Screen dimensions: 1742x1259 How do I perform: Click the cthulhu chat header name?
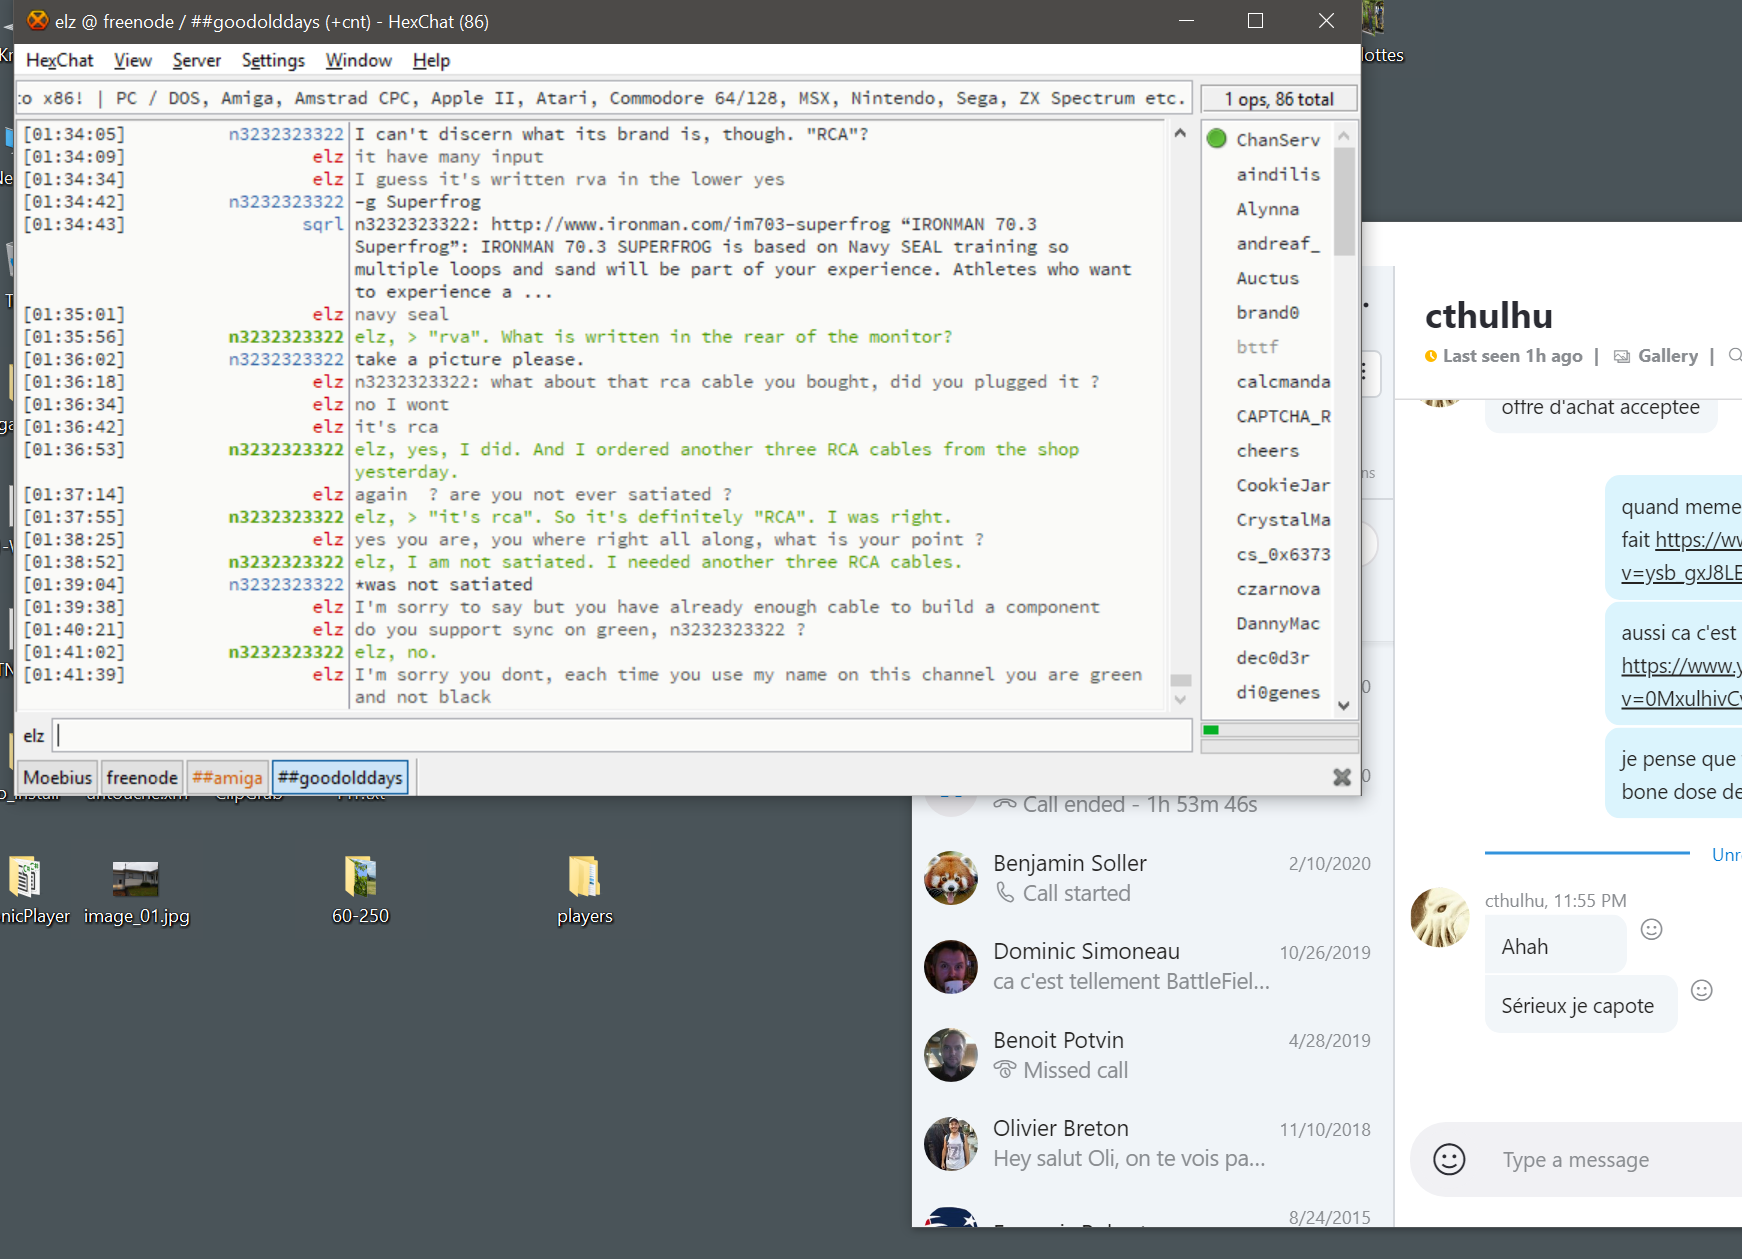[1488, 316]
